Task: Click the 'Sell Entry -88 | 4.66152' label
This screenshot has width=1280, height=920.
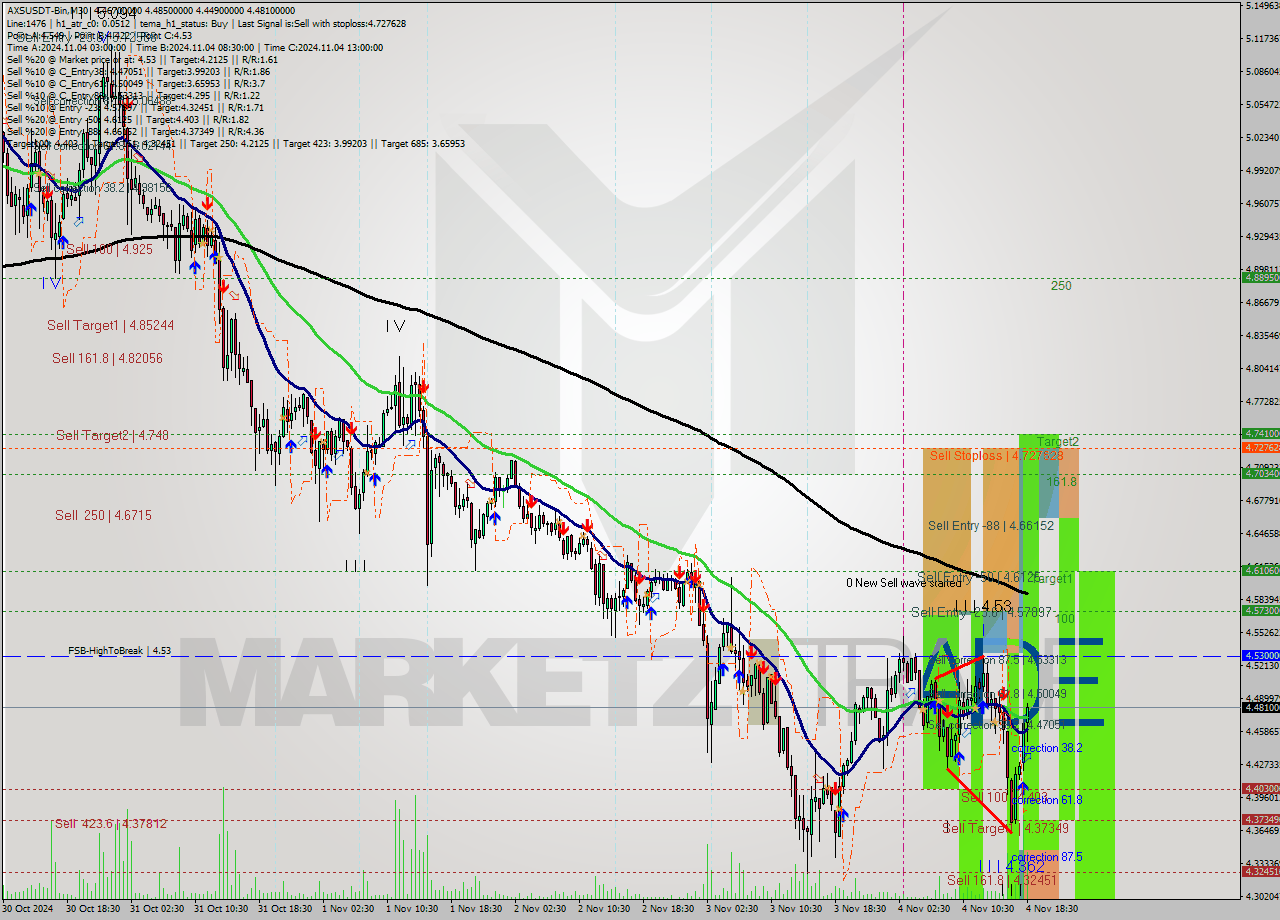Action: click(x=991, y=525)
